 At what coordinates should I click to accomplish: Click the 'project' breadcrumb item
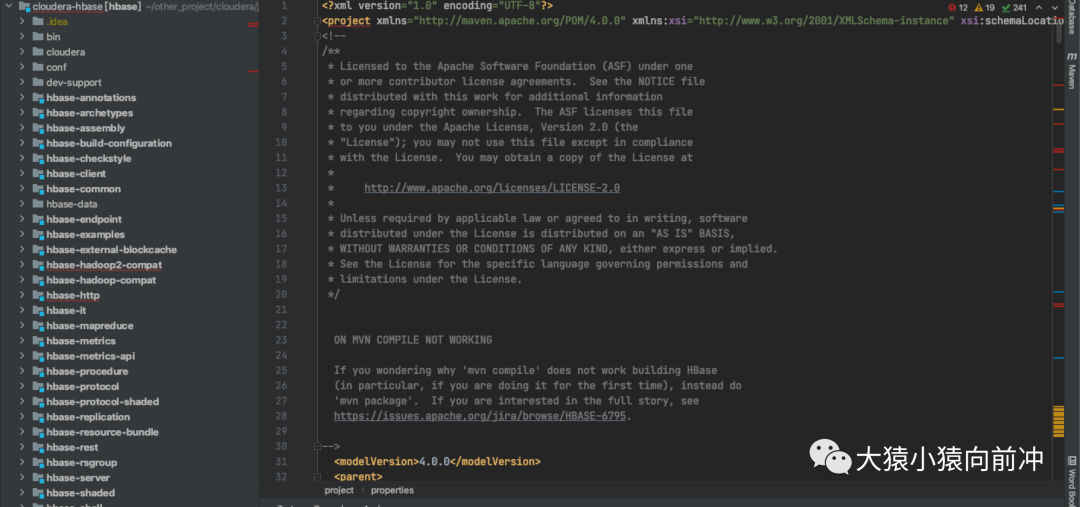pos(339,491)
